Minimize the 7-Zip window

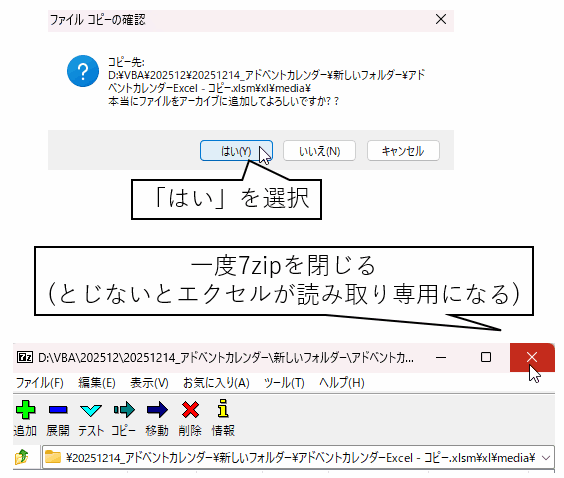[441, 357]
